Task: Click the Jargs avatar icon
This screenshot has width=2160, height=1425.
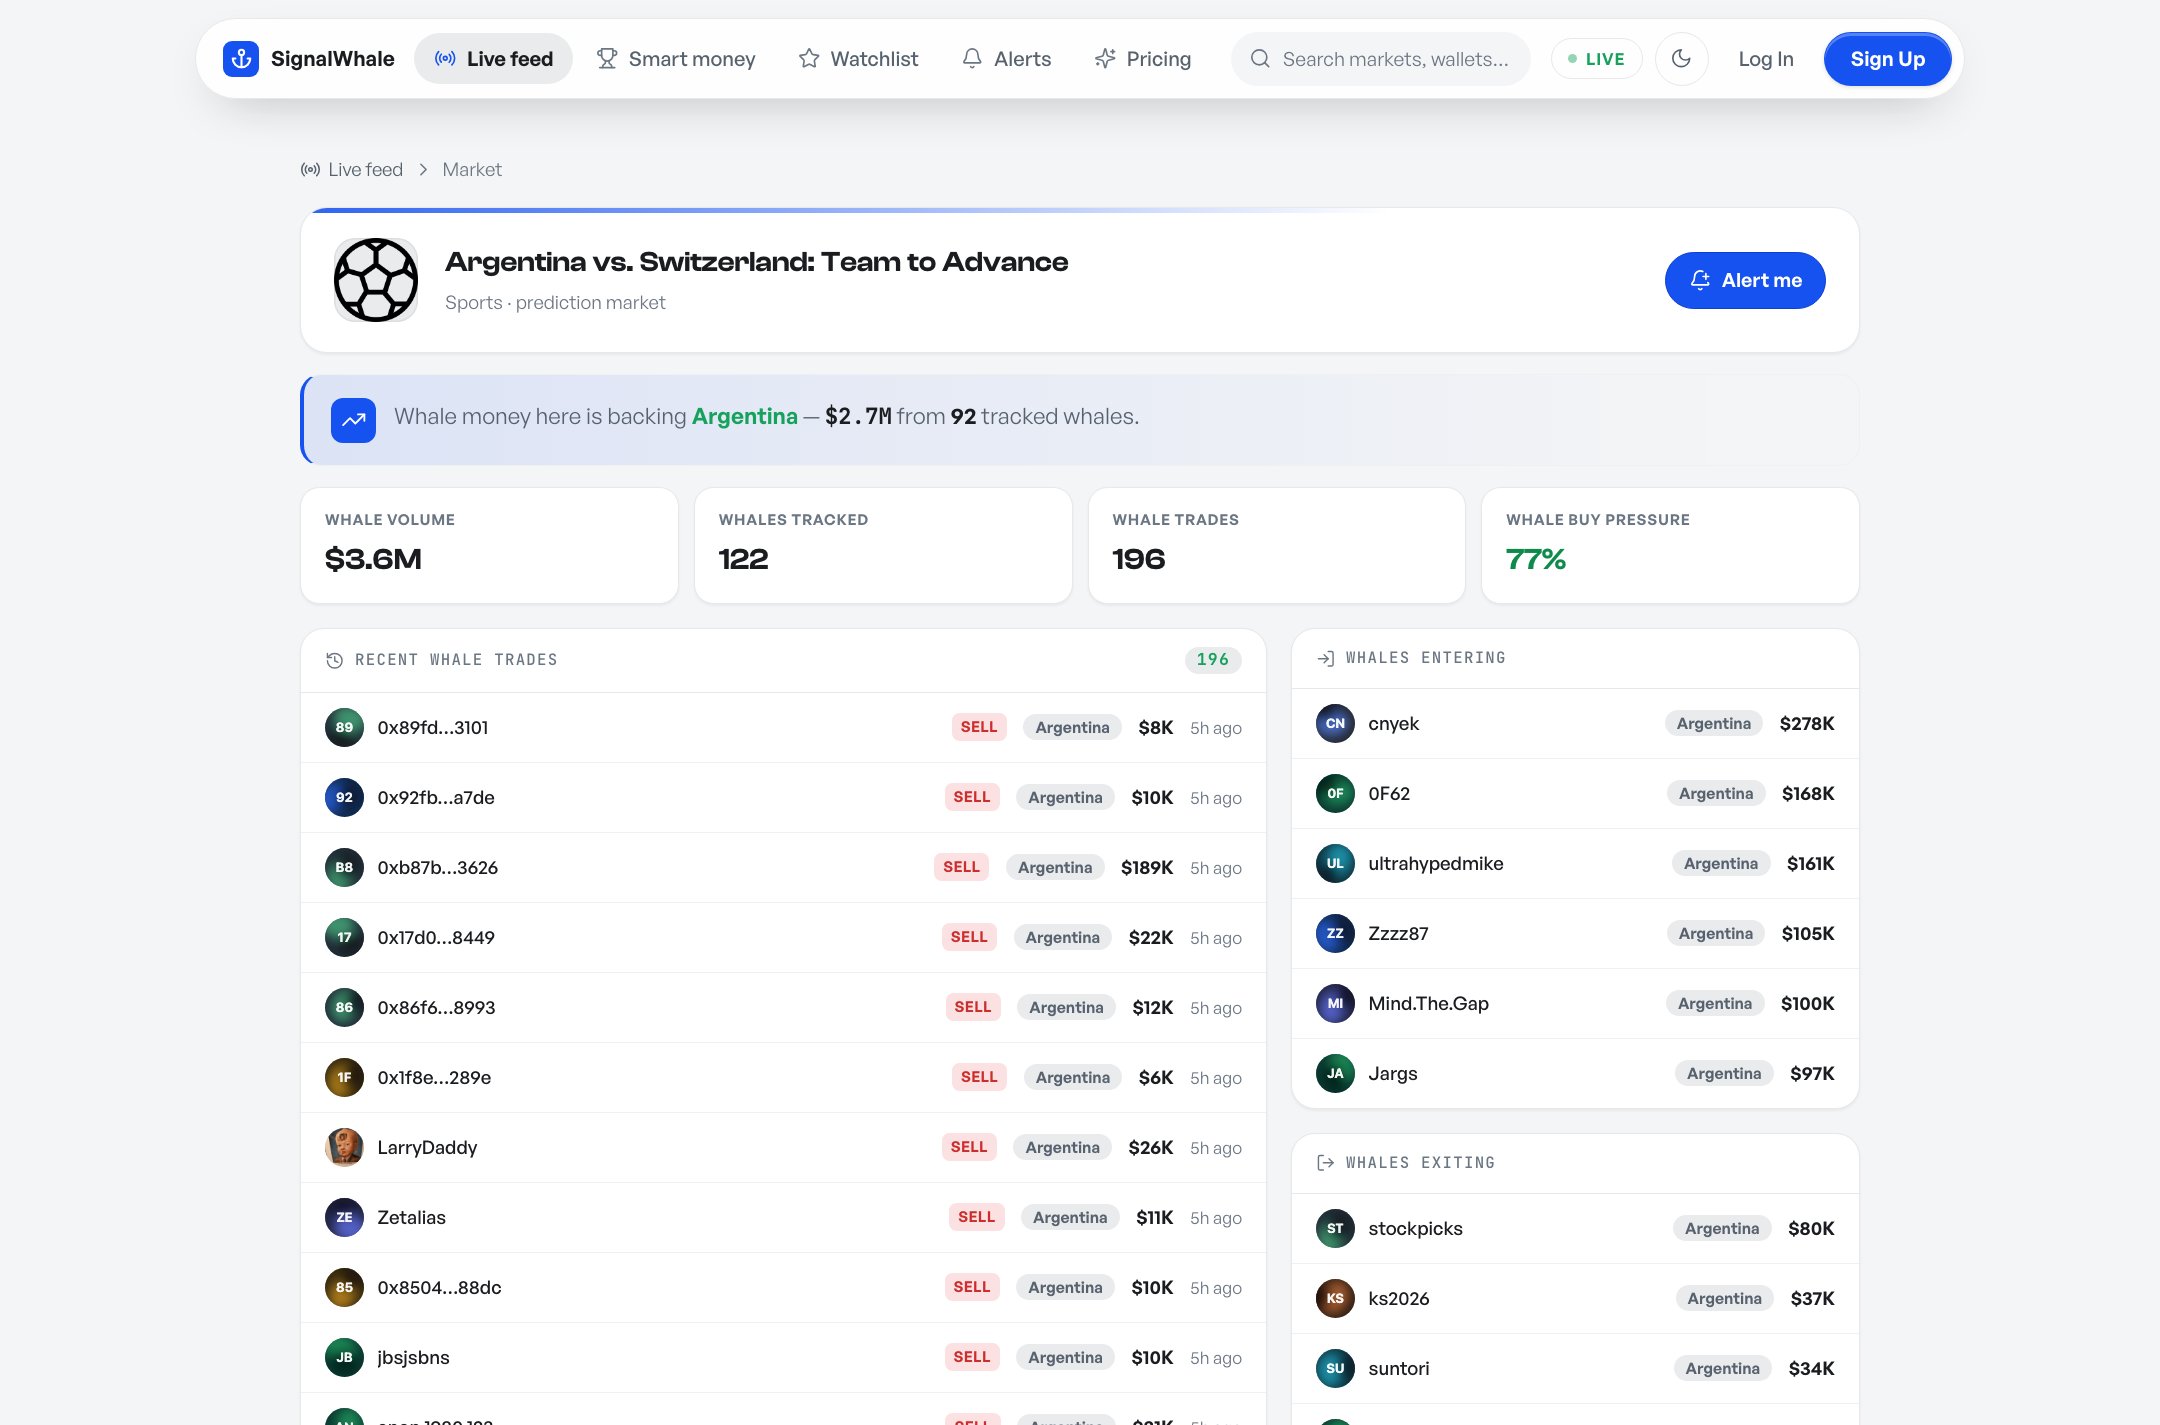Action: click(1335, 1074)
